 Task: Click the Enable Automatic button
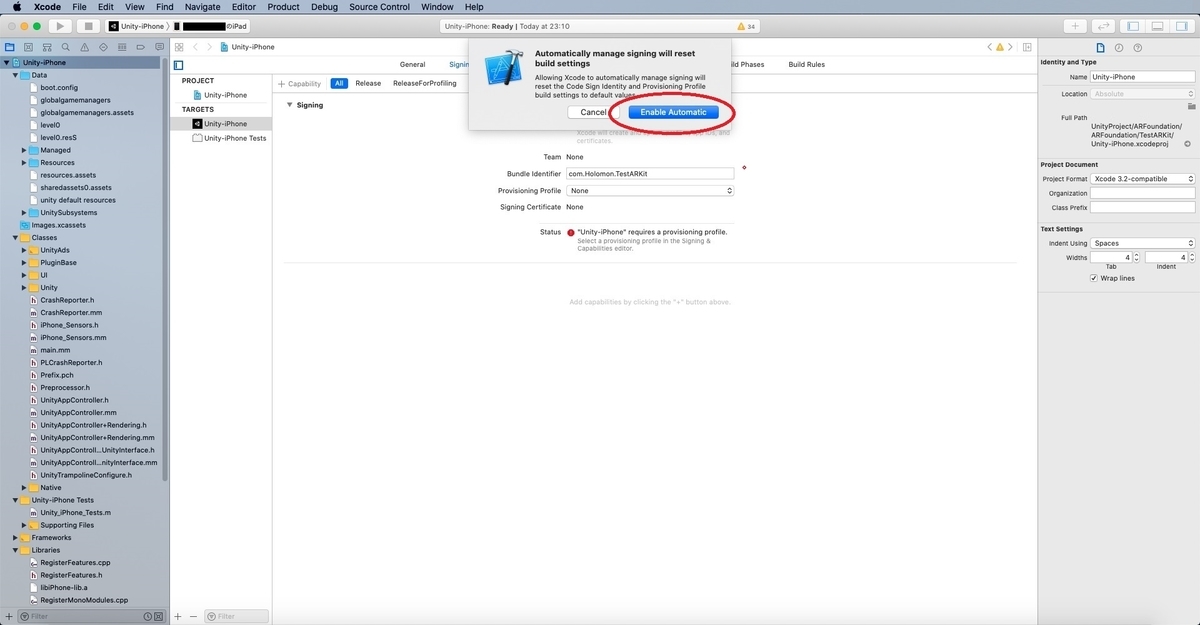(674, 112)
